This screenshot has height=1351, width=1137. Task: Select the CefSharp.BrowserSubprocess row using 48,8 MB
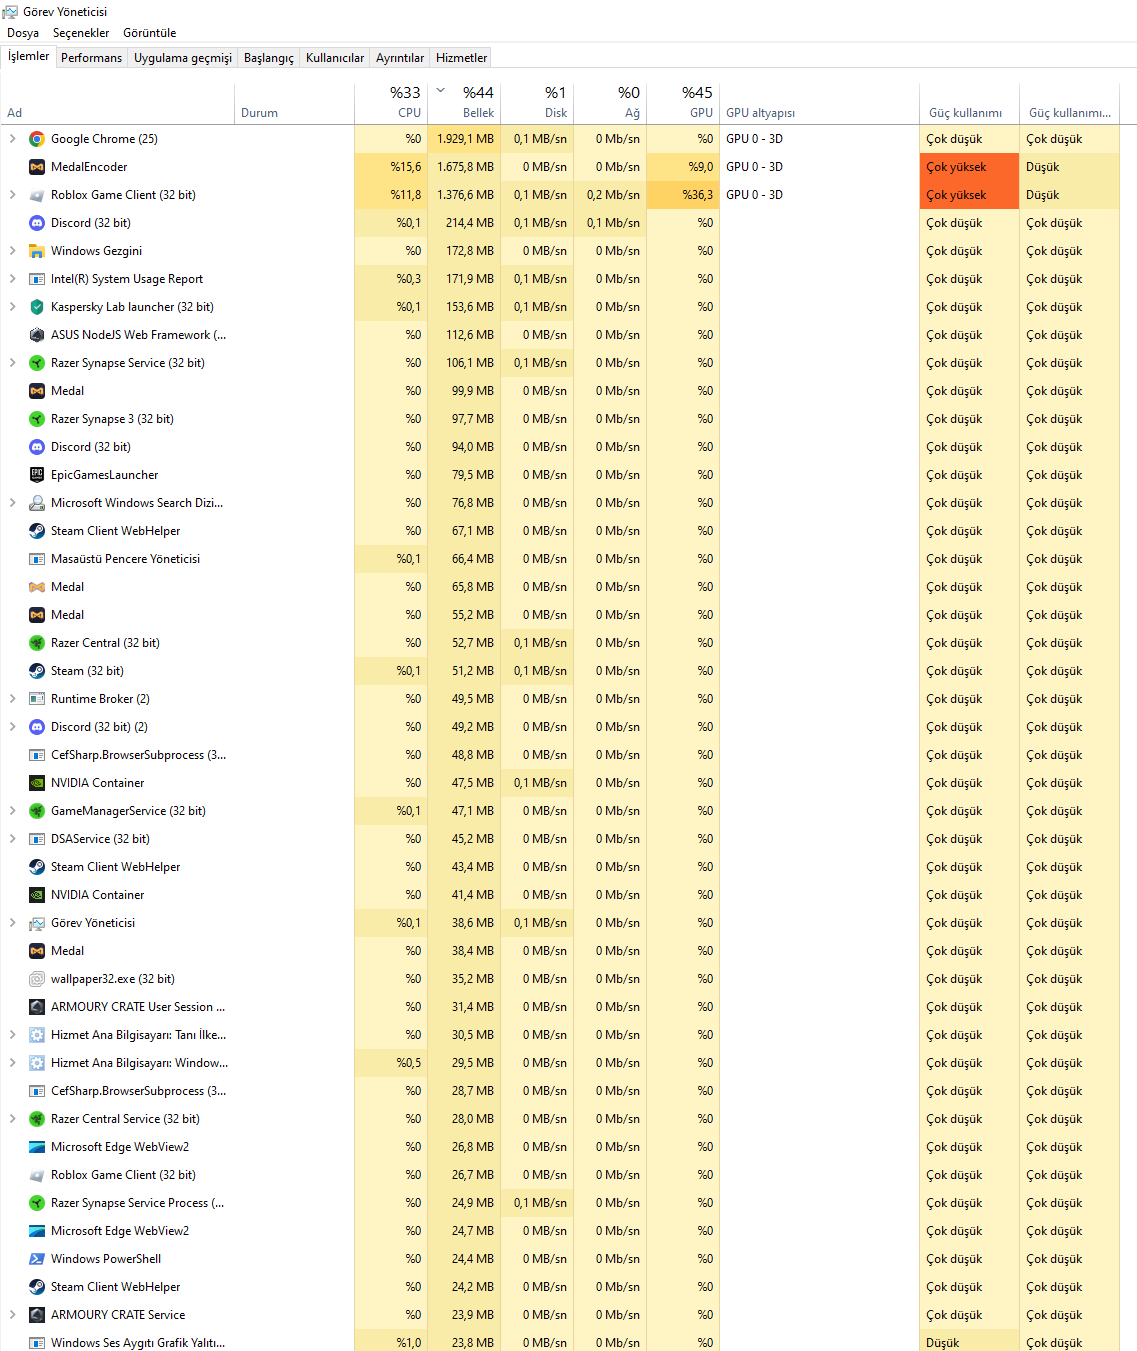pos(560,755)
